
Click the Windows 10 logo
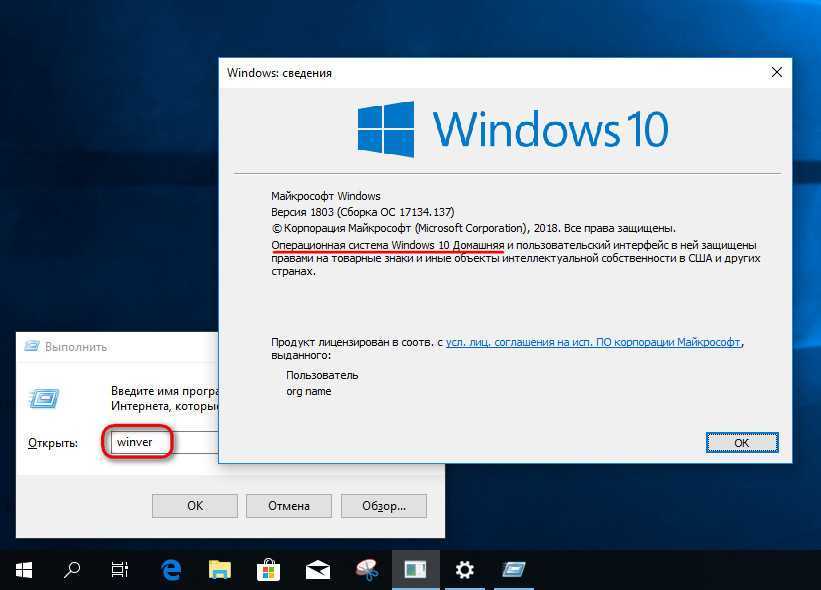click(x=513, y=129)
